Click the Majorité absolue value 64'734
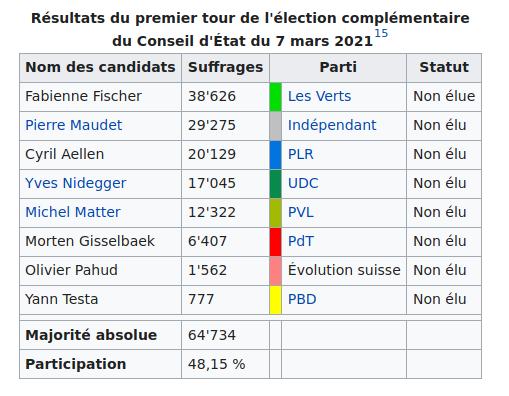Image resolution: width=509 pixels, height=396 pixels. pyautogui.click(x=212, y=335)
